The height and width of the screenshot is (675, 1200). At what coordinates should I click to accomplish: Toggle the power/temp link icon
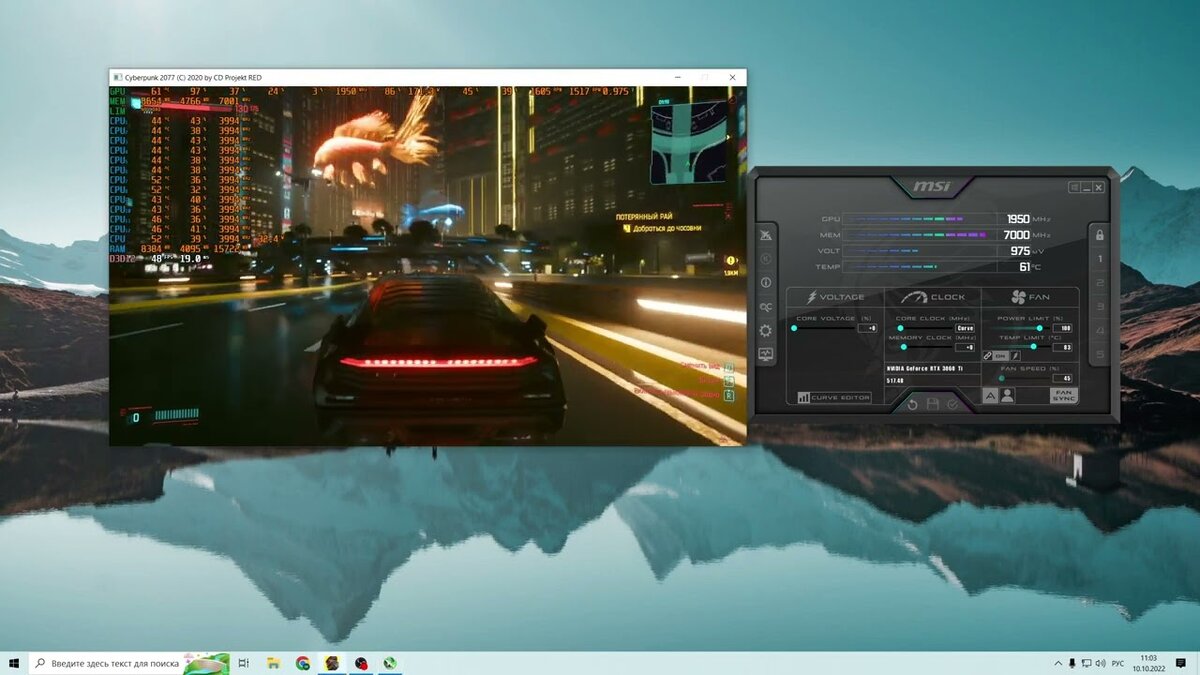(987, 356)
